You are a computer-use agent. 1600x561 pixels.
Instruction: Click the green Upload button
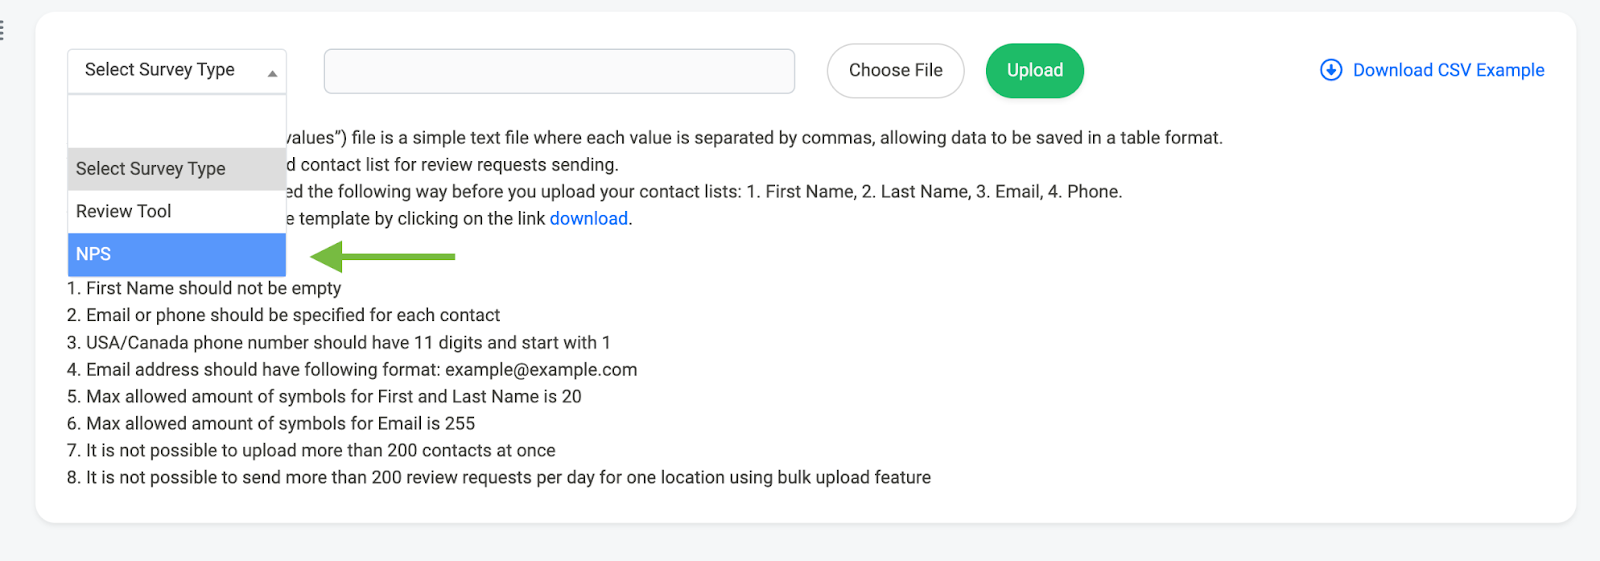click(x=1034, y=71)
